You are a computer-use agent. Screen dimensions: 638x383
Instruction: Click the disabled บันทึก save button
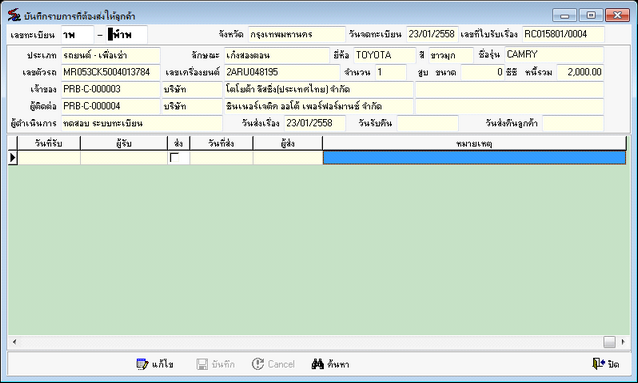[215, 364]
